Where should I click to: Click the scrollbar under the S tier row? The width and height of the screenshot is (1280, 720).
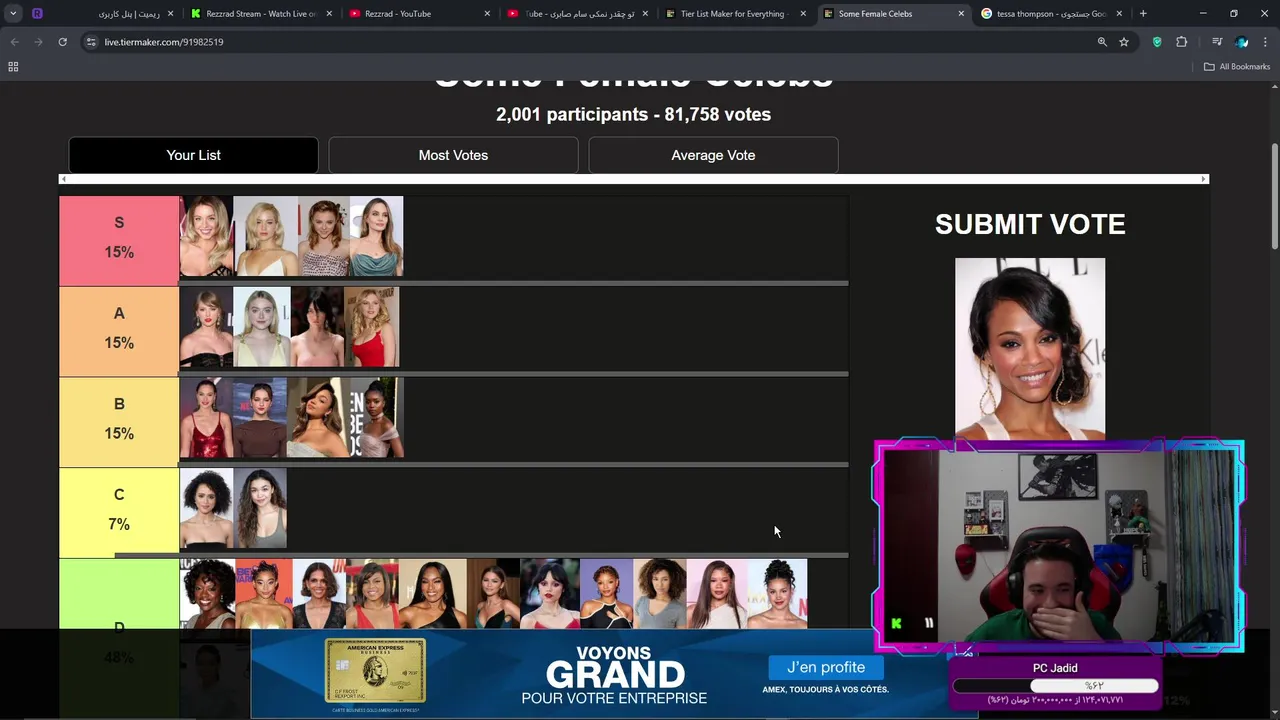(x=514, y=283)
